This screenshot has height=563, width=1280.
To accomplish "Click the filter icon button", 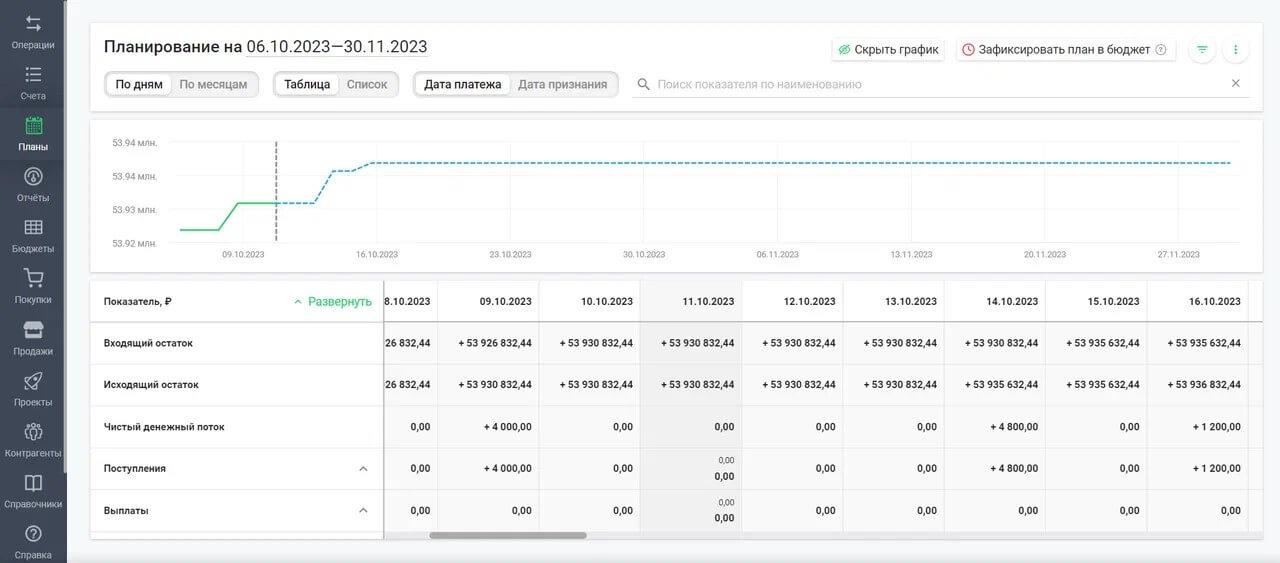I will coord(1202,49).
